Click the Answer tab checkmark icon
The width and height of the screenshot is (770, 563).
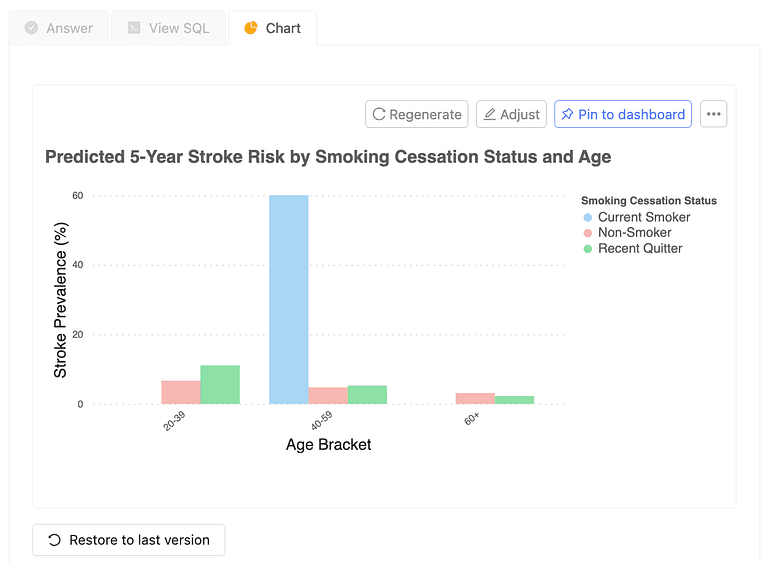tap(31, 28)
